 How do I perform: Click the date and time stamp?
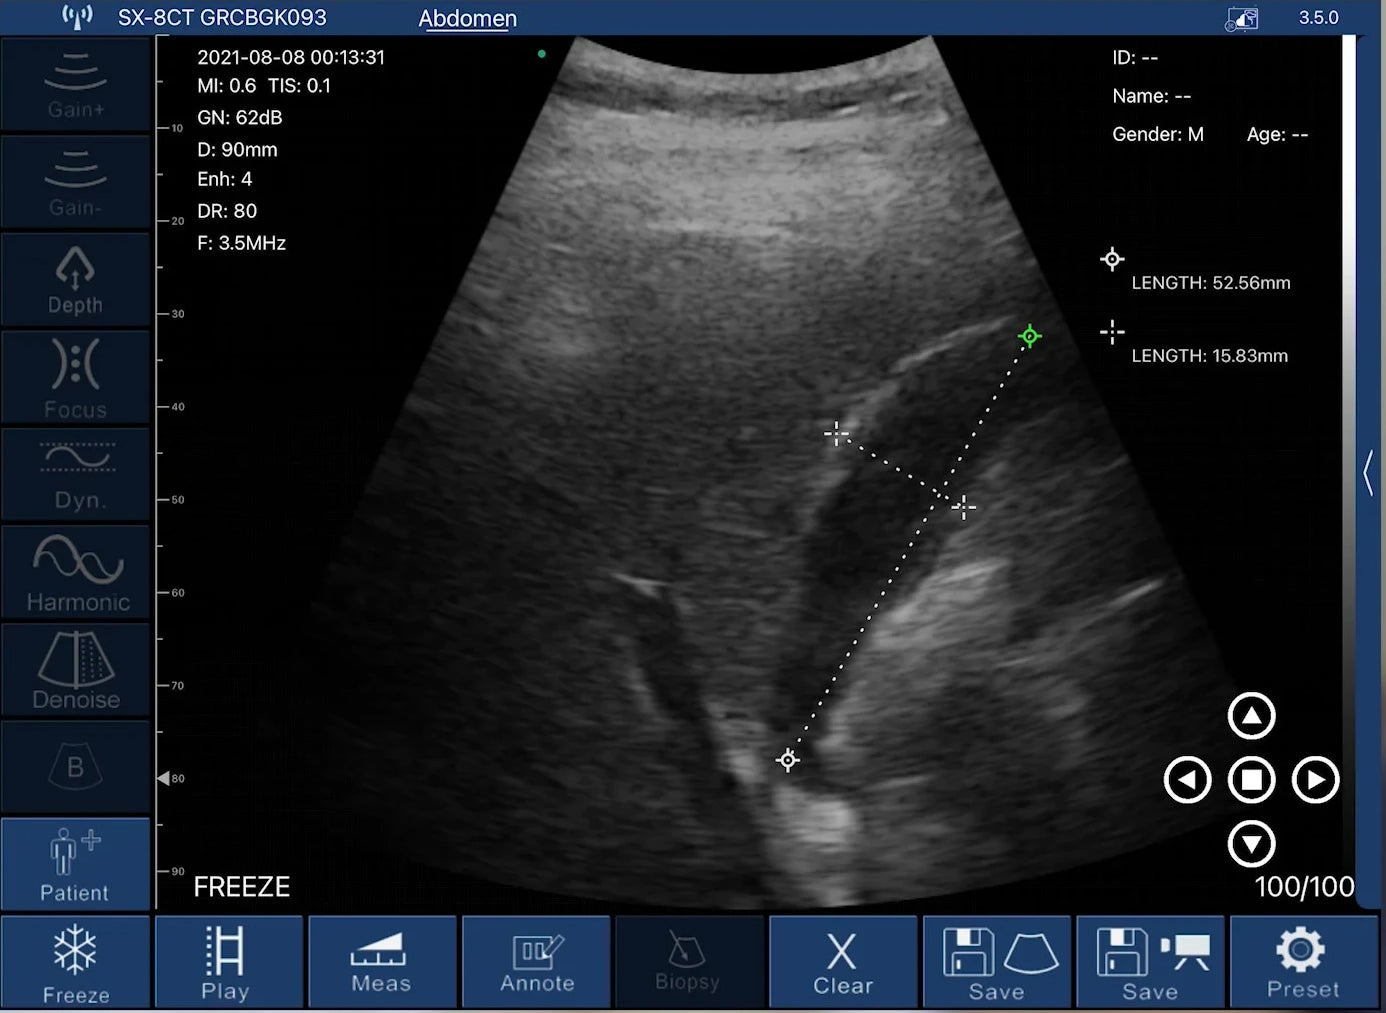click(291, 58)
